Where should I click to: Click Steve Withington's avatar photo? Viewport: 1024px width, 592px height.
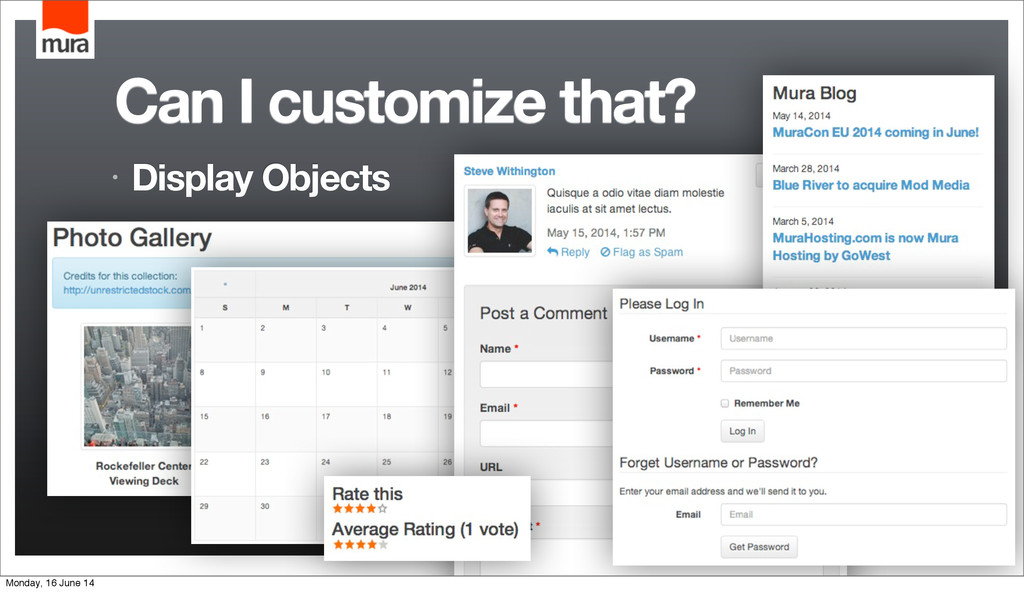[500, 221]
